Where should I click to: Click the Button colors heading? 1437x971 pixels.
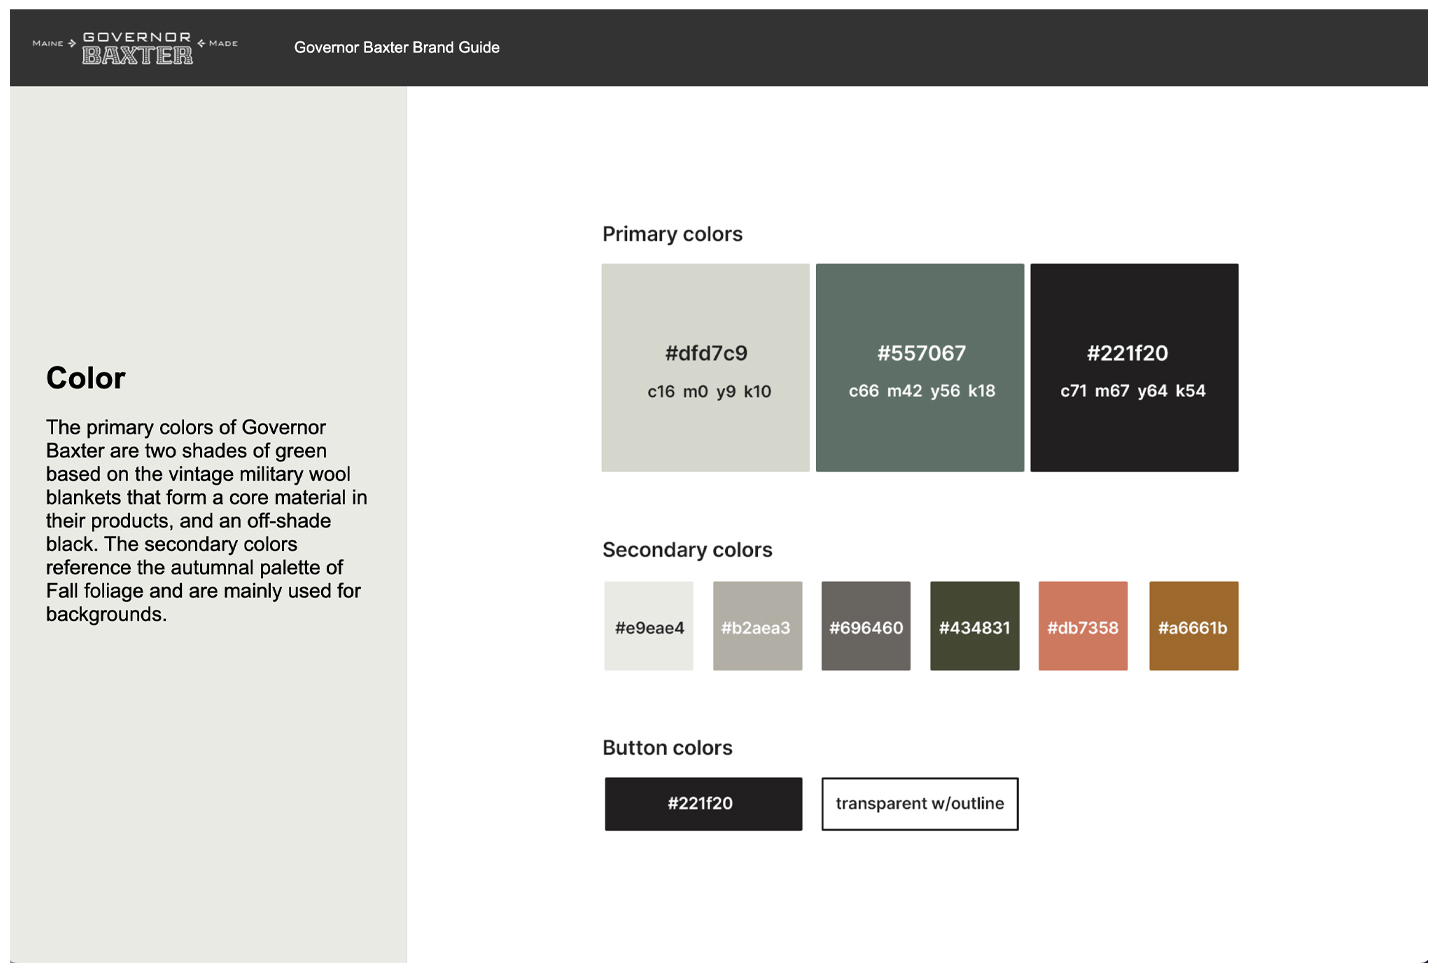(x=667, y=748)
